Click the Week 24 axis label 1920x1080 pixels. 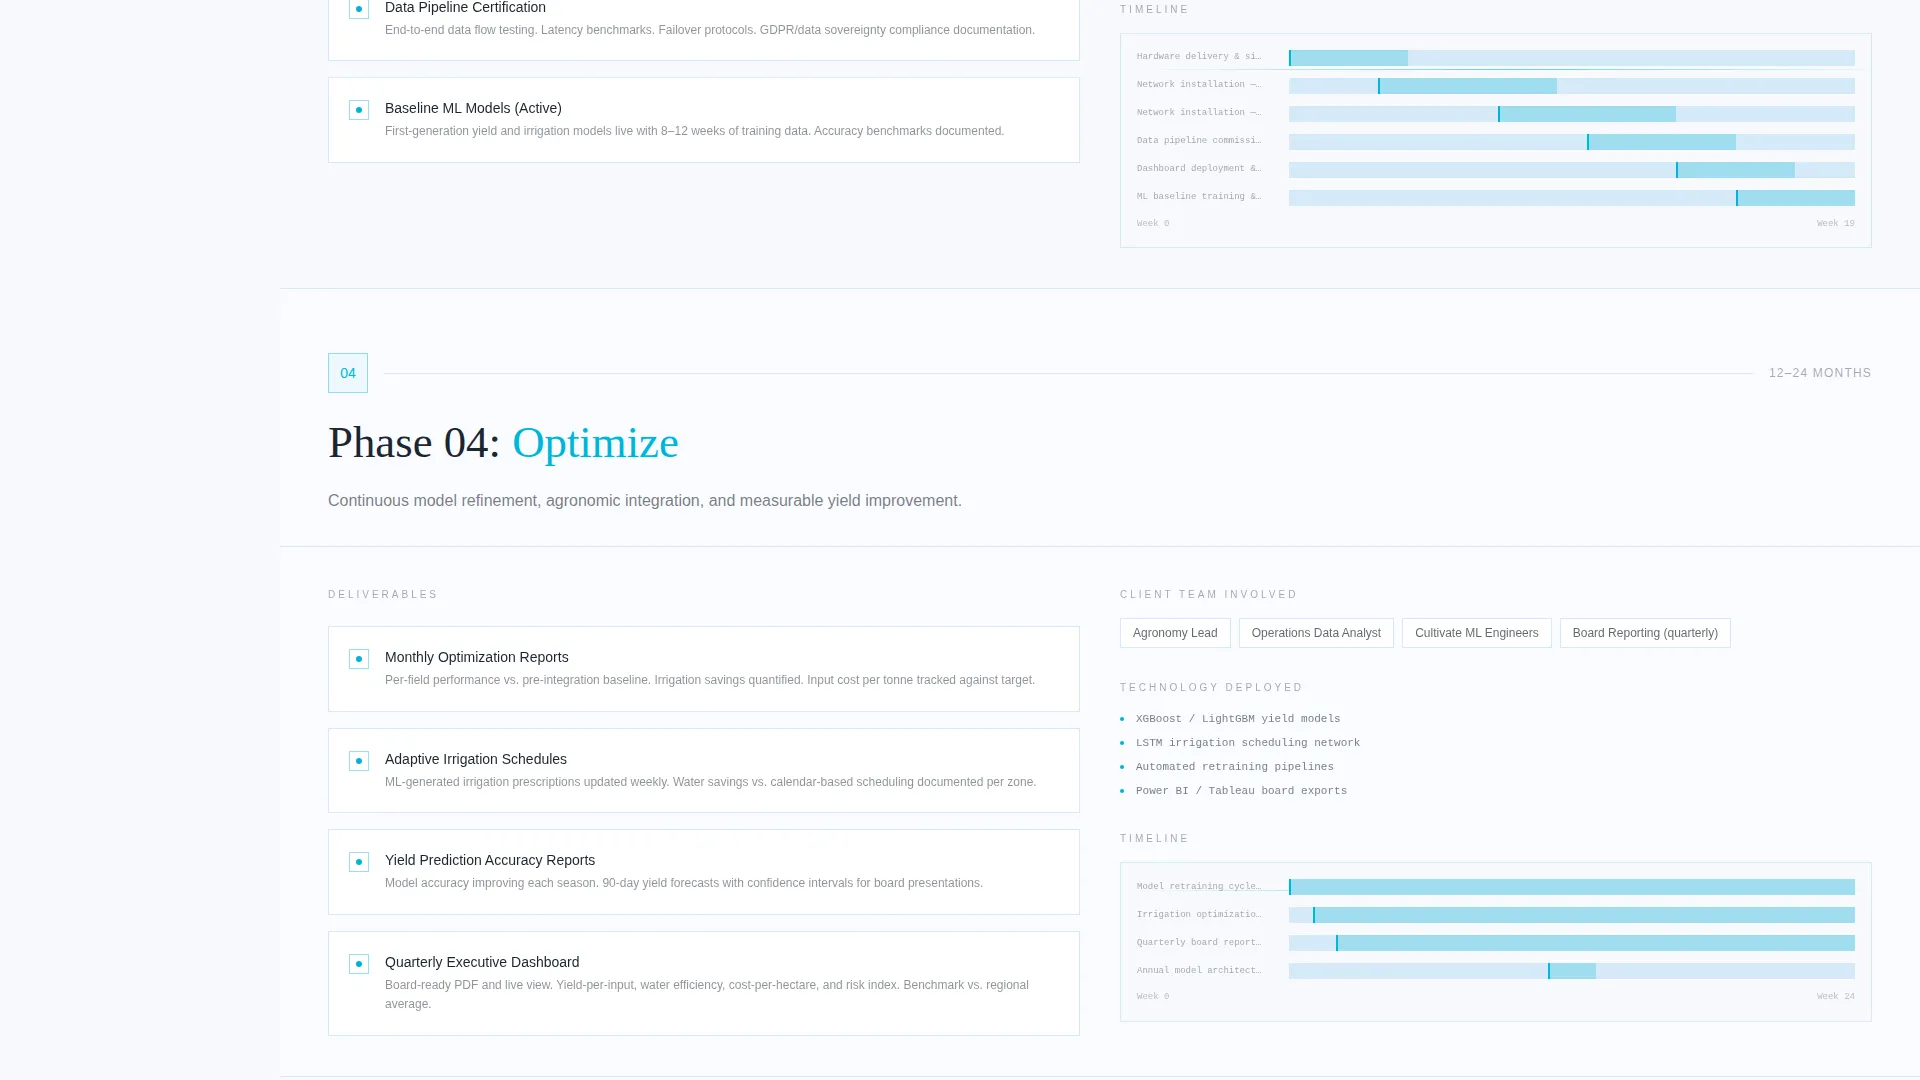(1835, 997)
